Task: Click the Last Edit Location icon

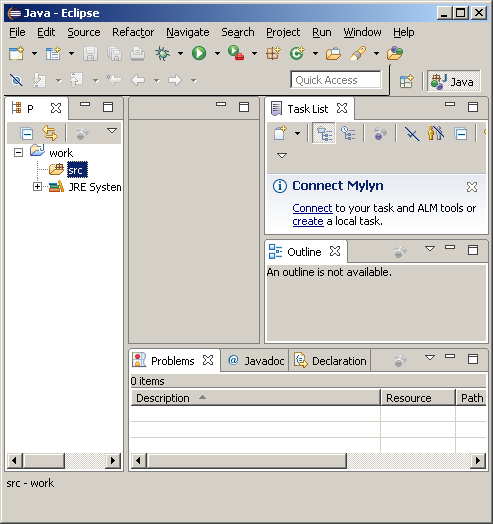Action: [x=114, y=80]
